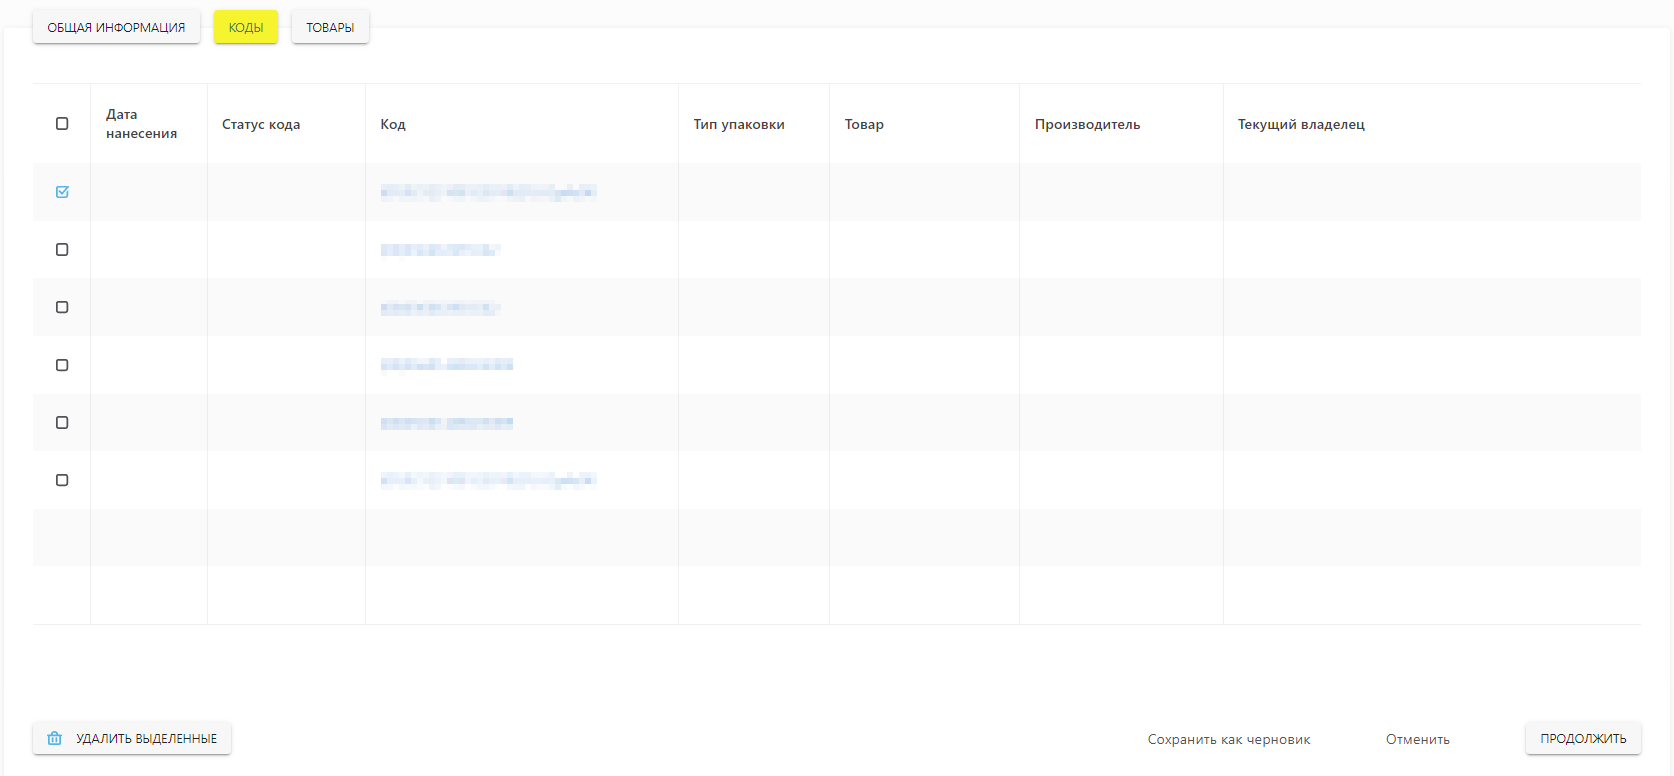Open the ОБЩАЯ ИНФОРМАЦИЯ tab
This screenshot has width=1674, height=776.
tap(116, 27)
